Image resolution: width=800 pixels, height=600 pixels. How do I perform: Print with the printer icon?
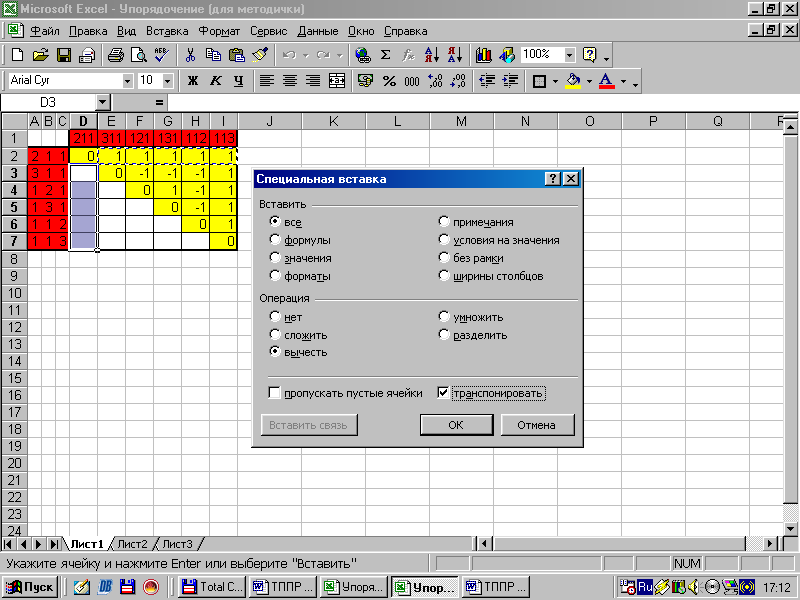click(x=116, y=55)
